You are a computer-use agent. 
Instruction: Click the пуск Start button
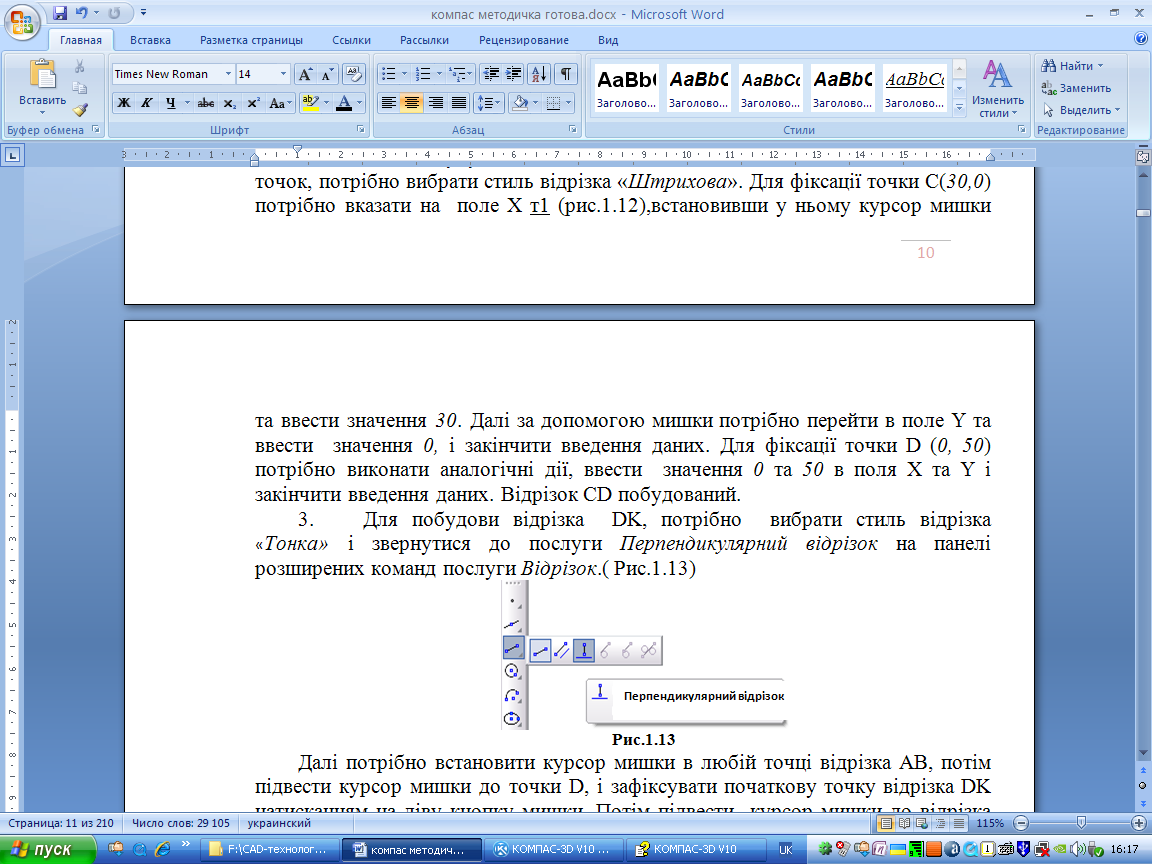click(47, 850)
